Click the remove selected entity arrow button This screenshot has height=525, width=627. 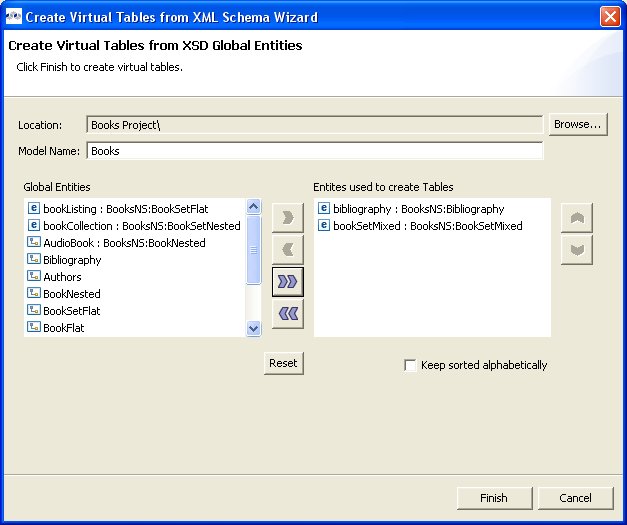287,250
